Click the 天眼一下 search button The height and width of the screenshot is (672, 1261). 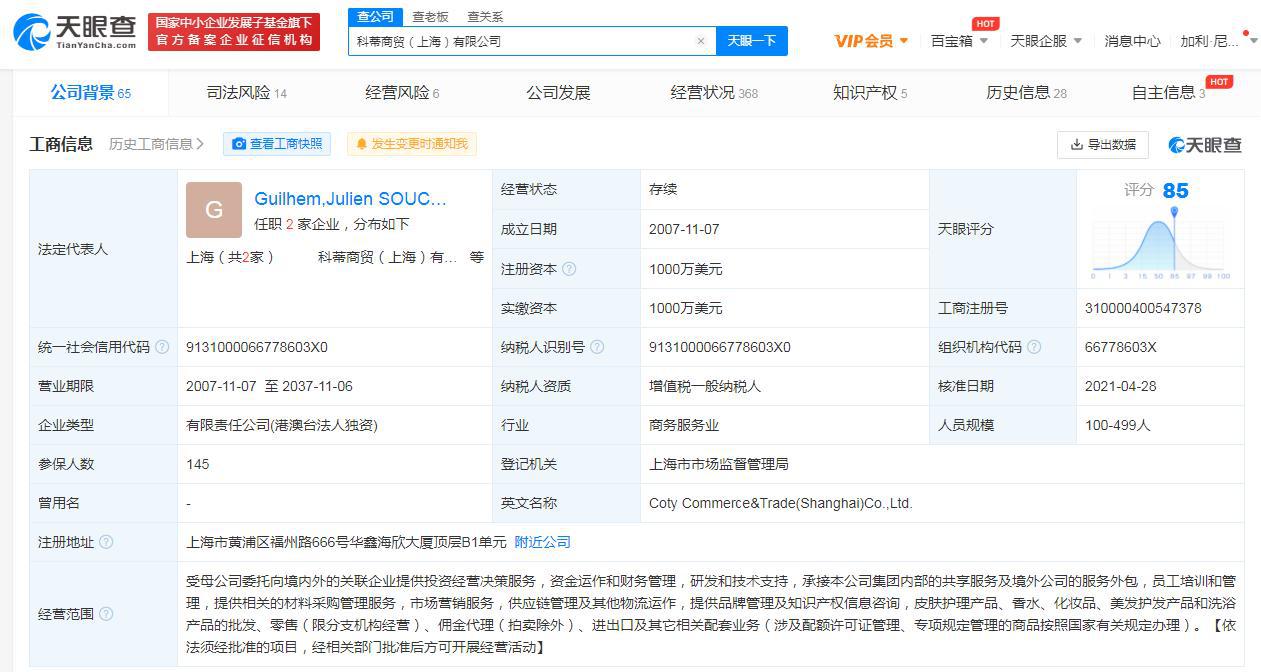point(752,41)
